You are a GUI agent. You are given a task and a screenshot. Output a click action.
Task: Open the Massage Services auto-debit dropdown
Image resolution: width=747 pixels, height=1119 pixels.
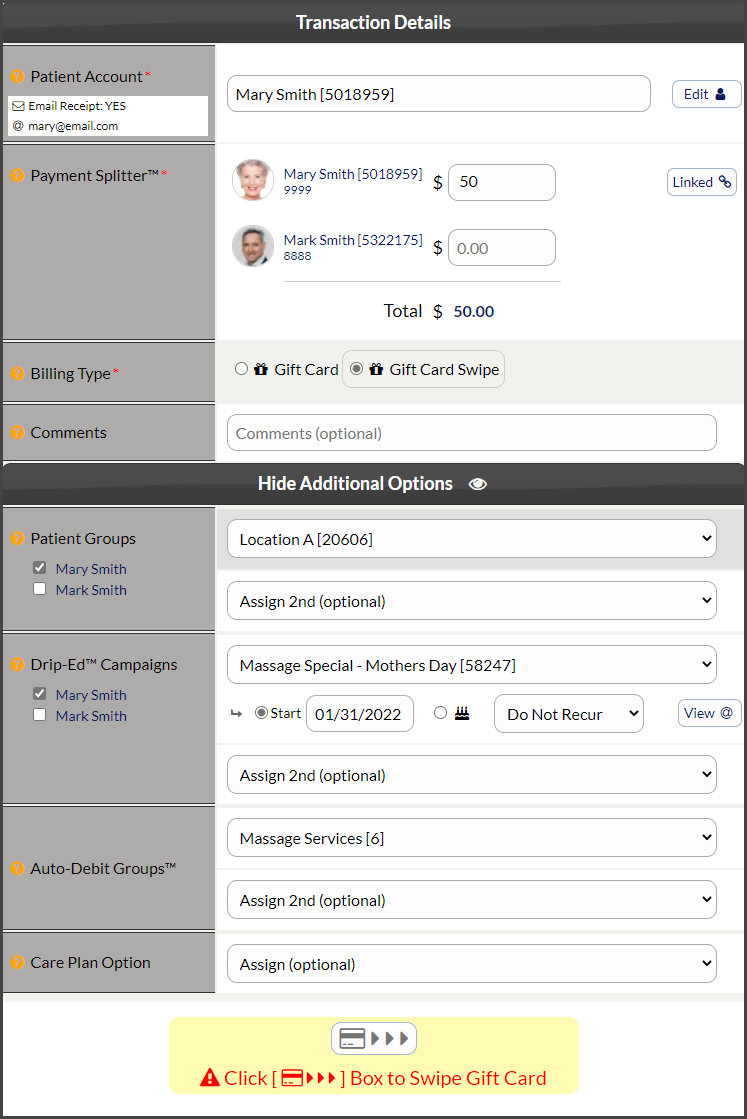coord(471,838)
